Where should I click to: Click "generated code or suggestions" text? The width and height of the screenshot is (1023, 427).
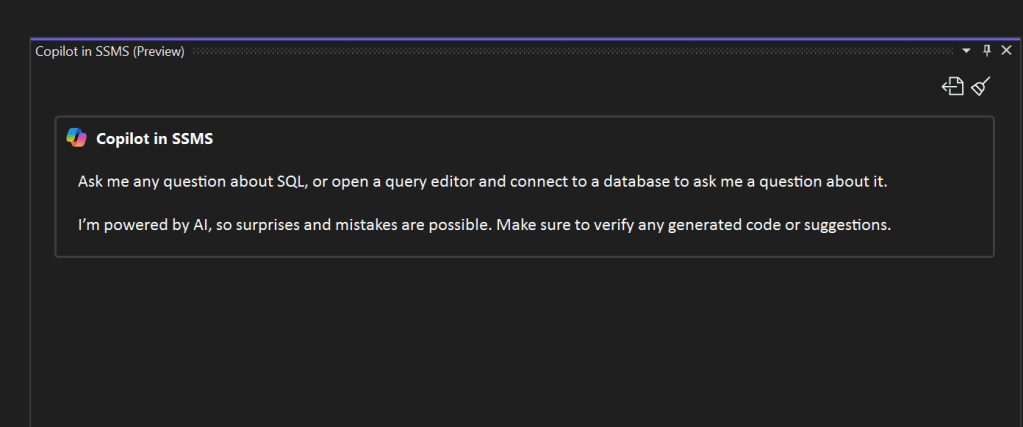click(789, 224)
